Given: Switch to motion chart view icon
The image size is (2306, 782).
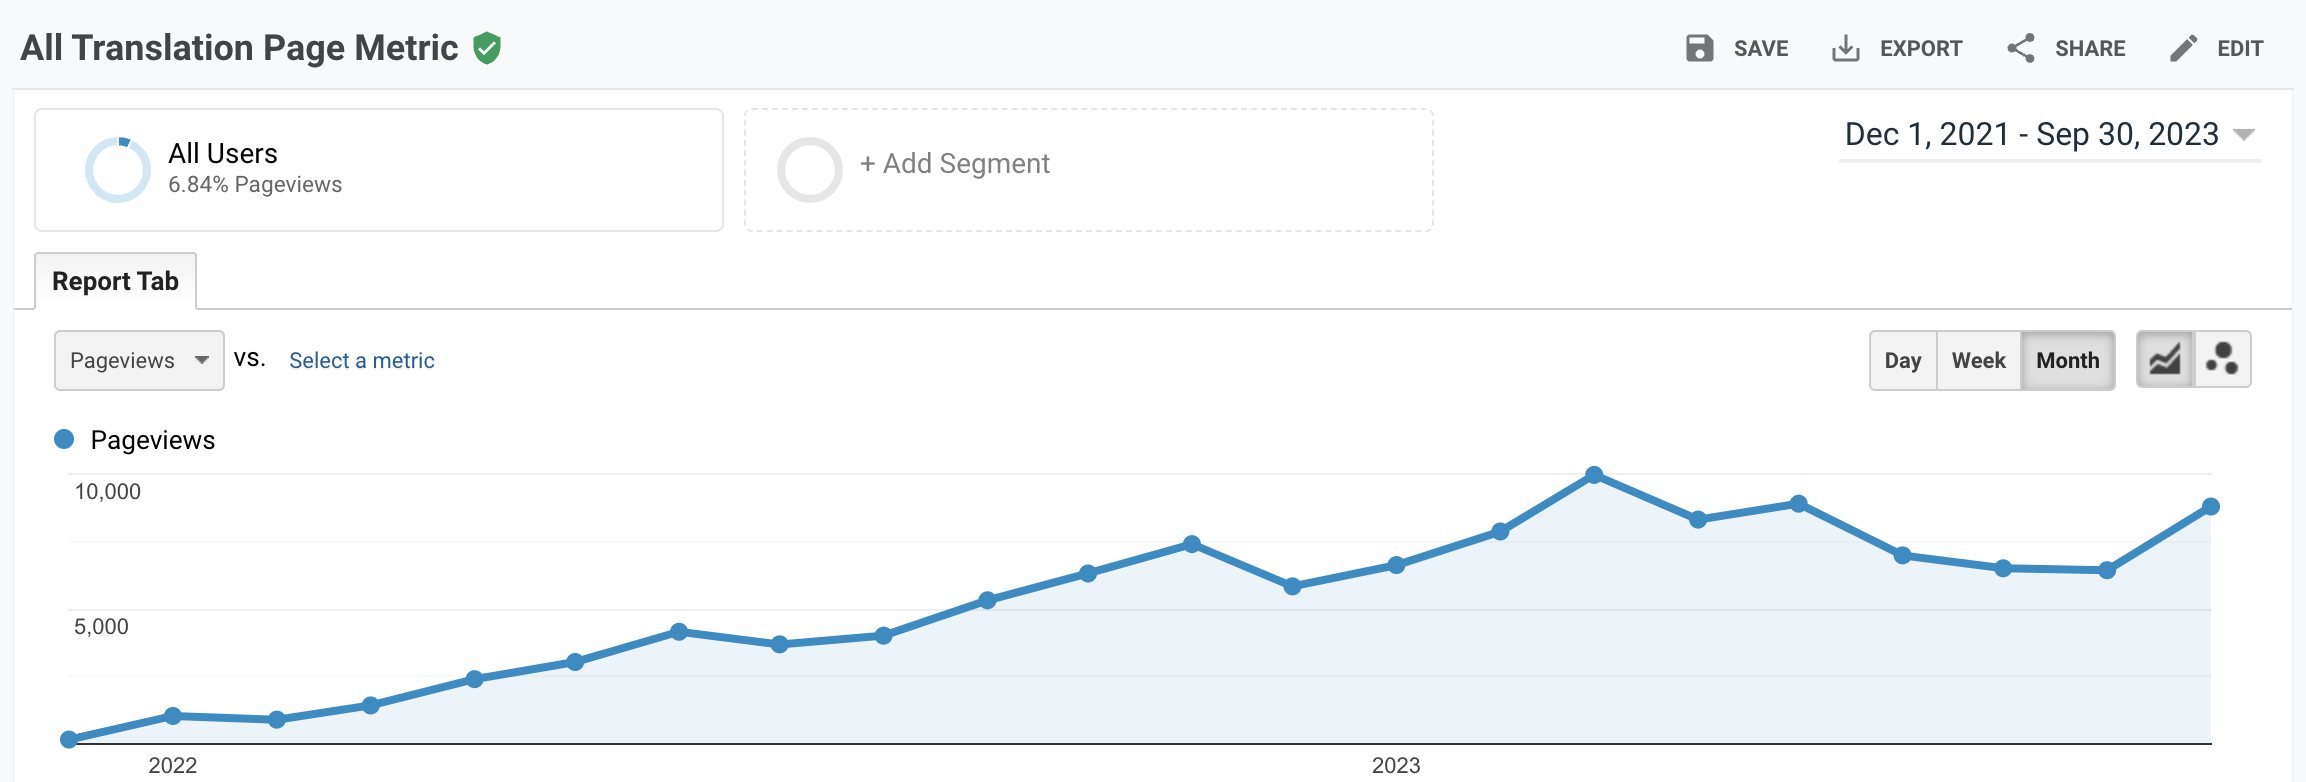Looking at the screenshot, I should [2222, 360].
